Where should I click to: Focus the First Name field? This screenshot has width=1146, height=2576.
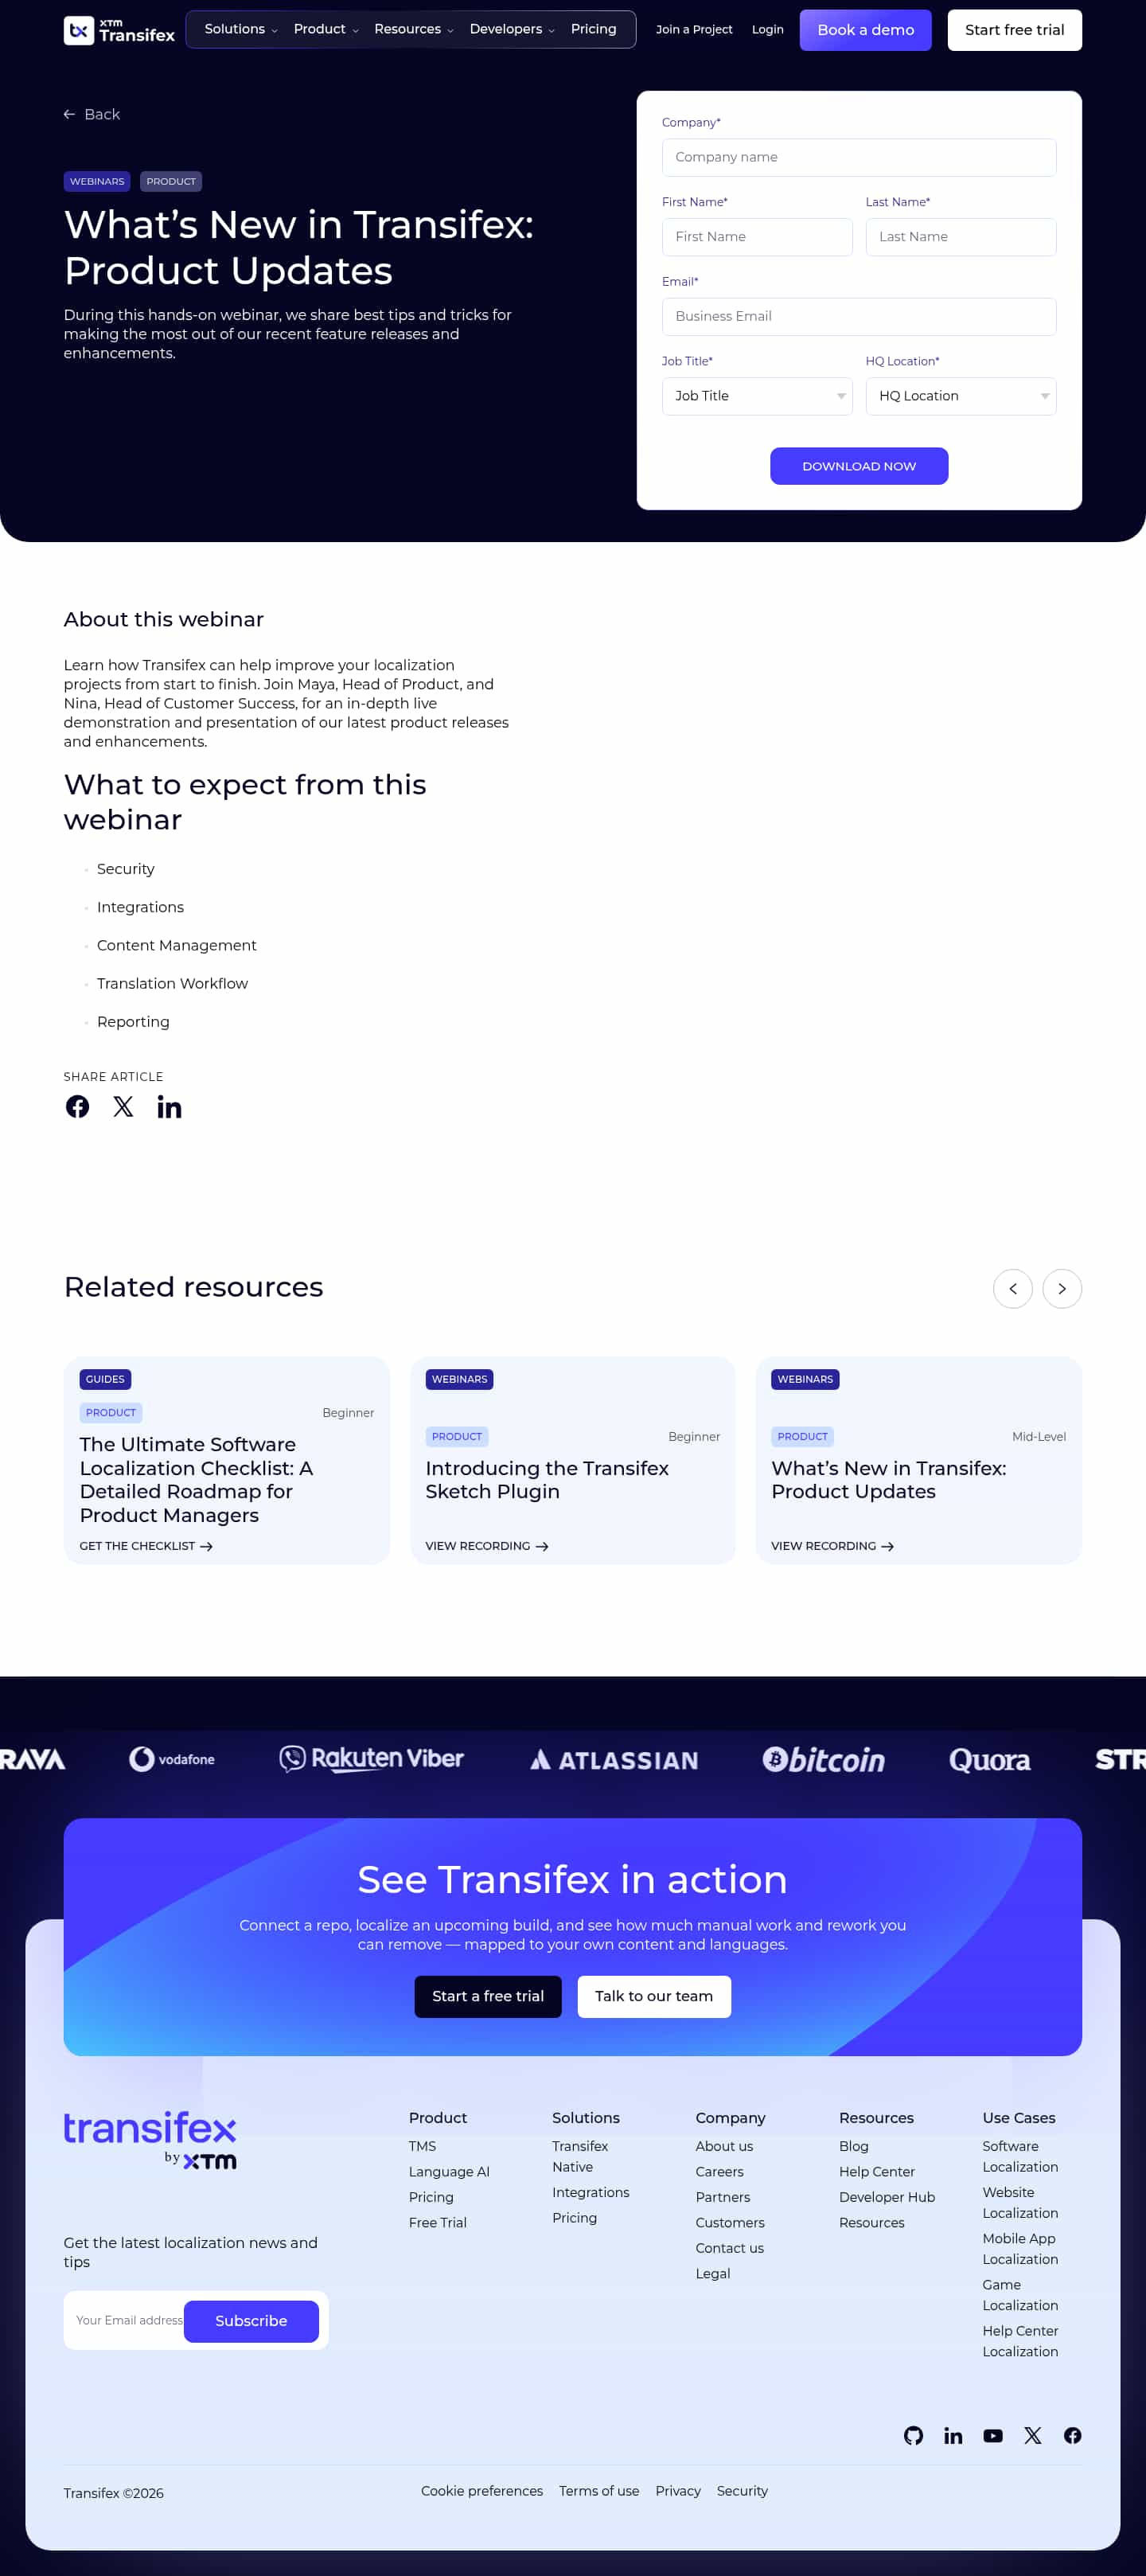[x=757, y=237]
